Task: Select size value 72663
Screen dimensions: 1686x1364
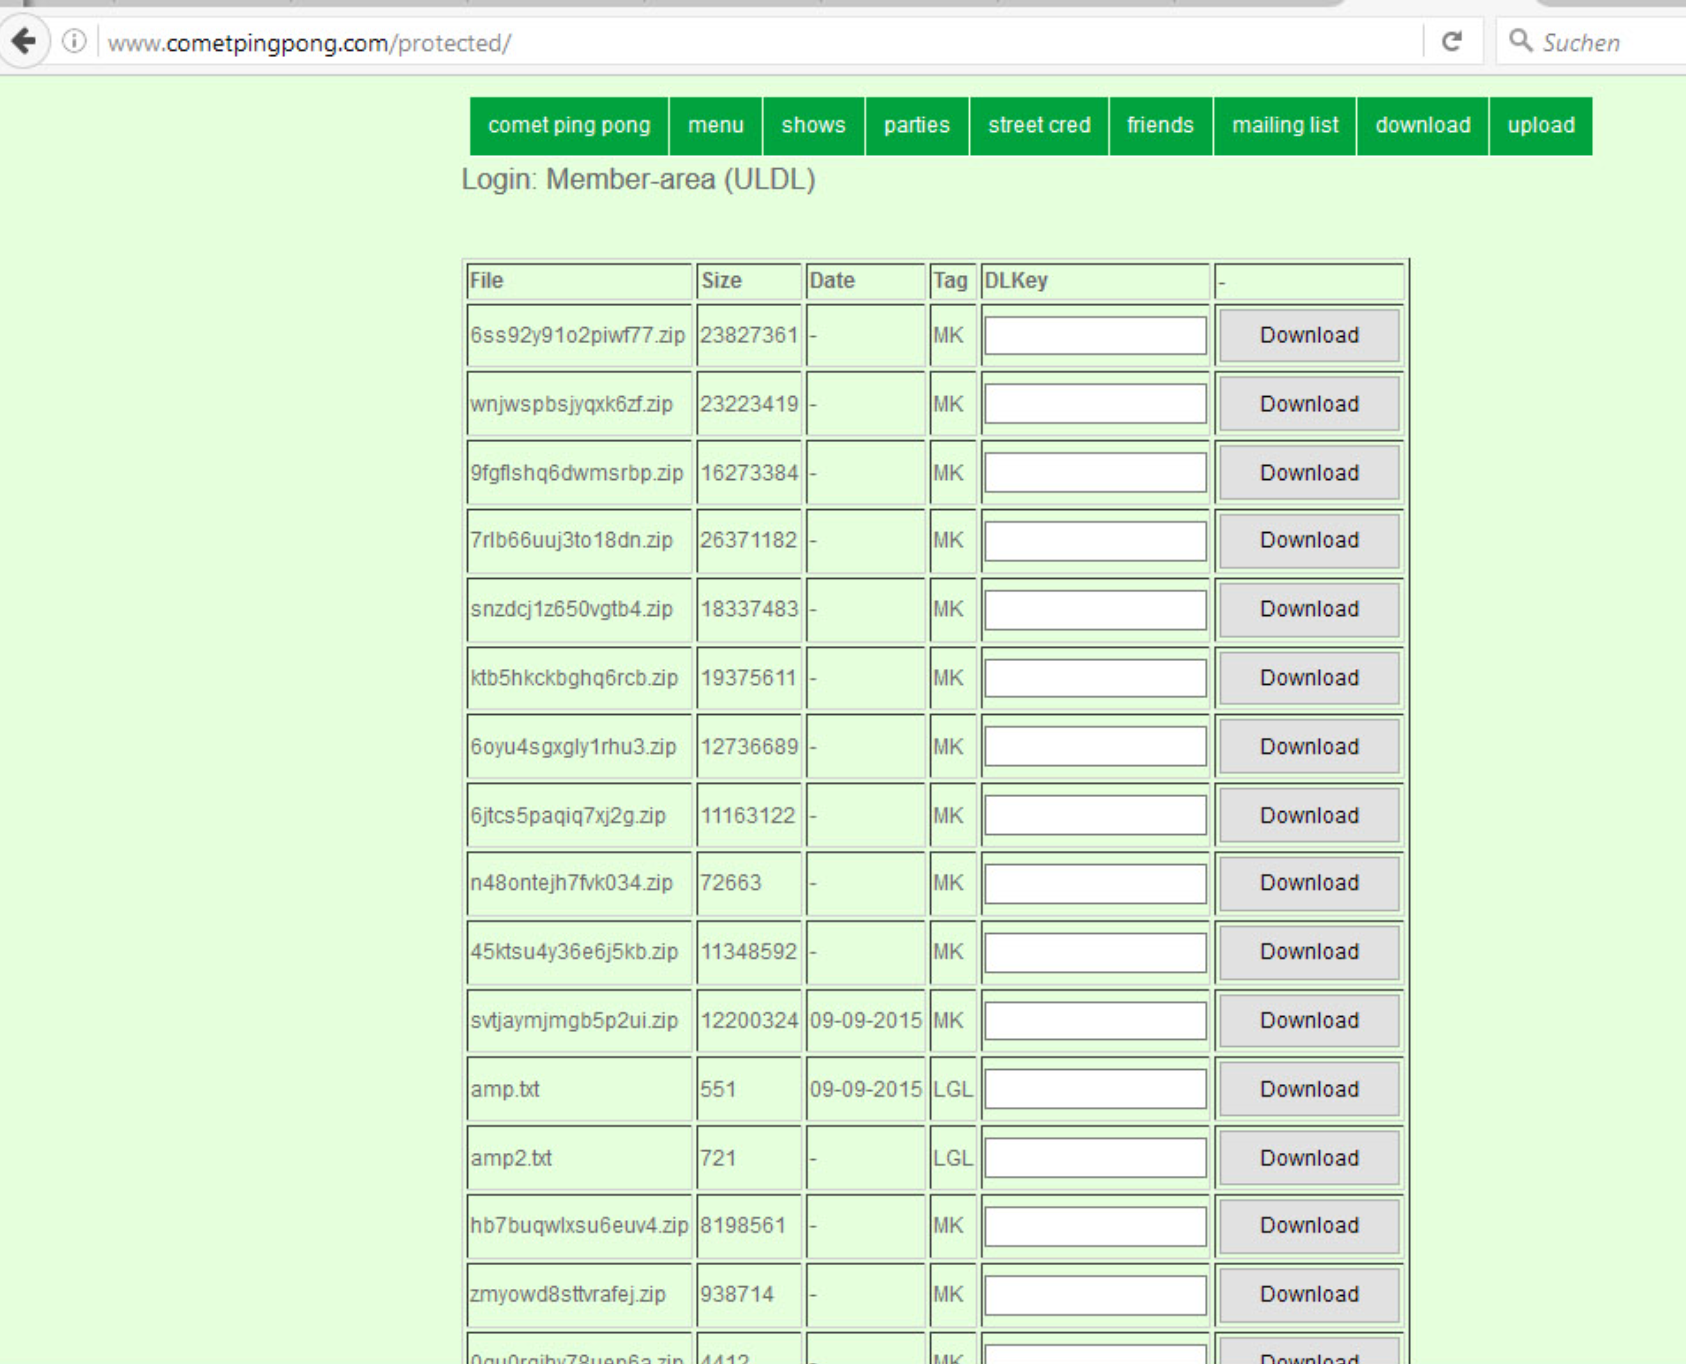Action: [x=731, y=883]
